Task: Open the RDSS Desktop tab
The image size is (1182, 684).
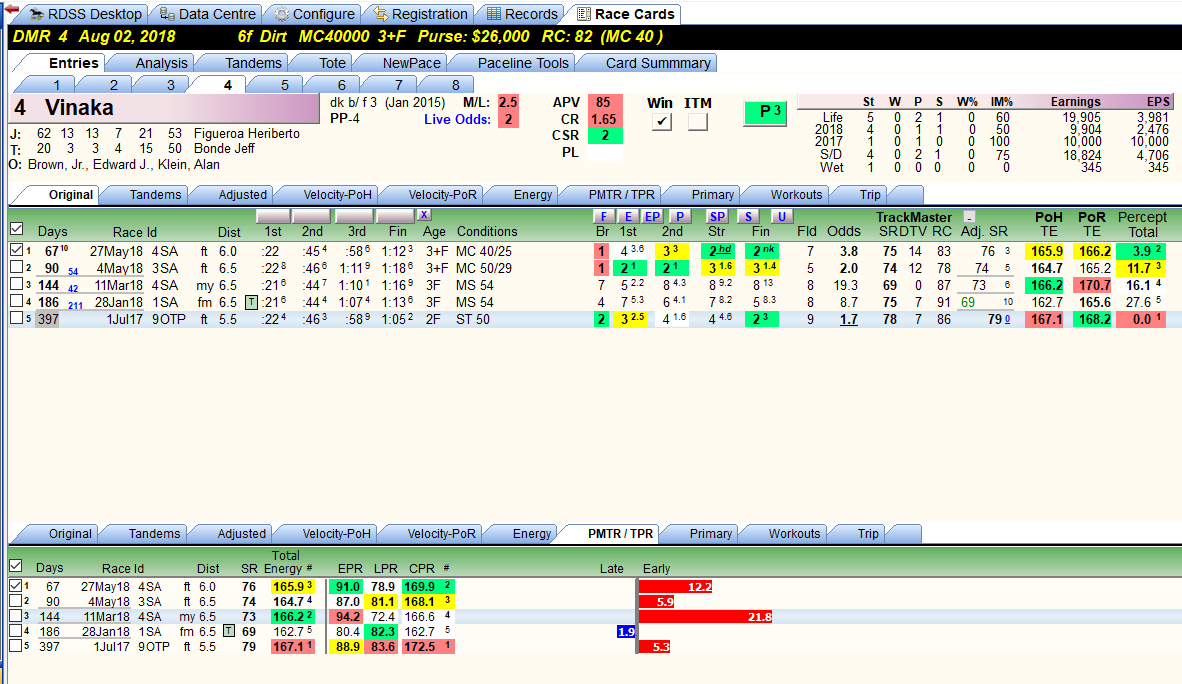Action: [x=85, y=14]
